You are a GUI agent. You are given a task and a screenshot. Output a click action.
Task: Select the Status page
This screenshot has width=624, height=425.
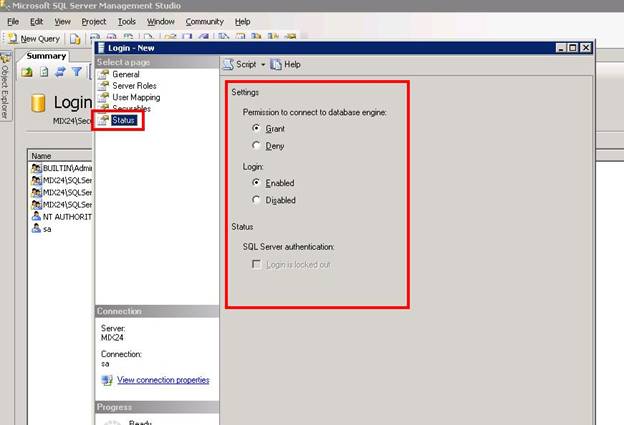click(x=124, y=120)
